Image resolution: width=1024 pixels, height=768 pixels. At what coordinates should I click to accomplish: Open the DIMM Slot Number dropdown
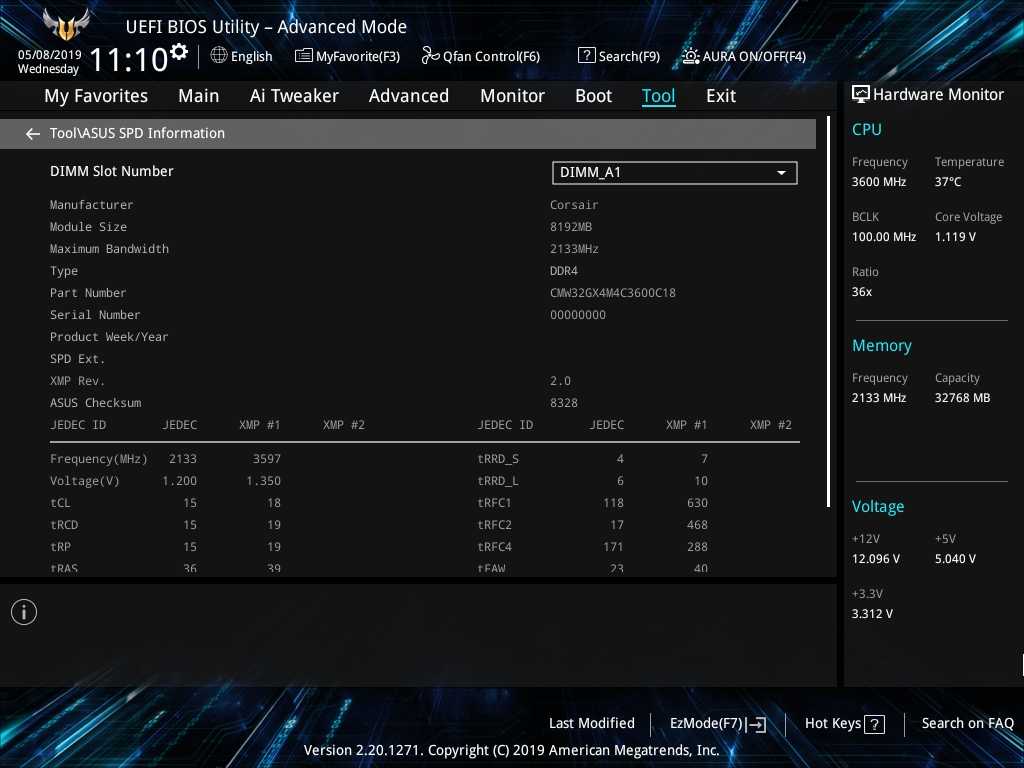click(x=675, y=172)
